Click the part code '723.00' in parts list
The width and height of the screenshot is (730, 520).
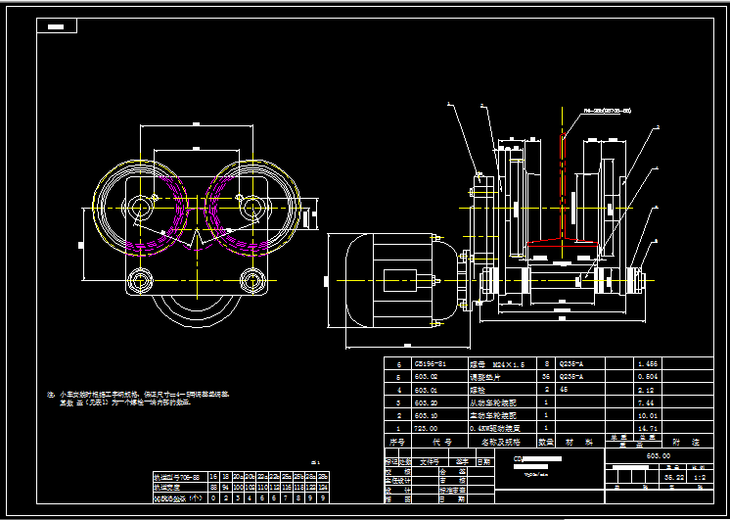[426, 428]
